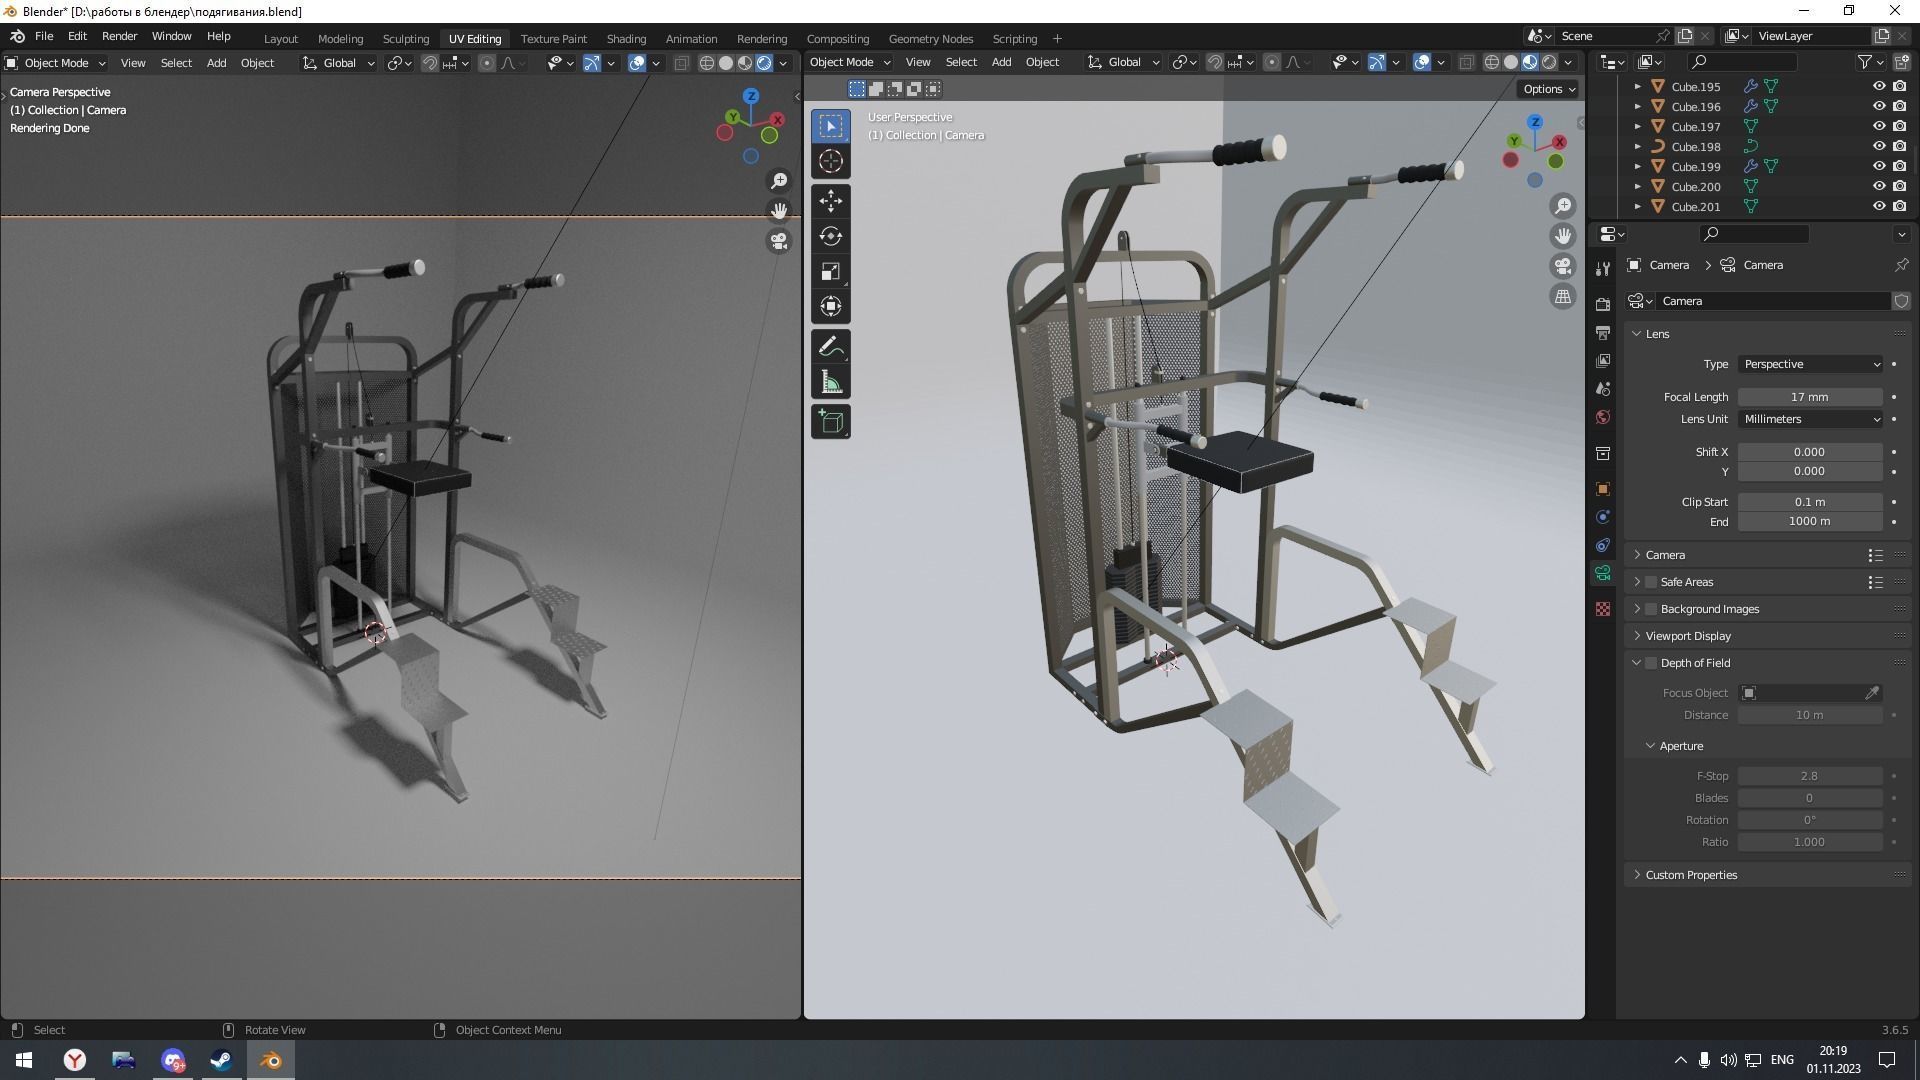Switch to the Geometry Nodes workspace tab
This screenshot has height=1080, width=1920.
tap(931, 39)
